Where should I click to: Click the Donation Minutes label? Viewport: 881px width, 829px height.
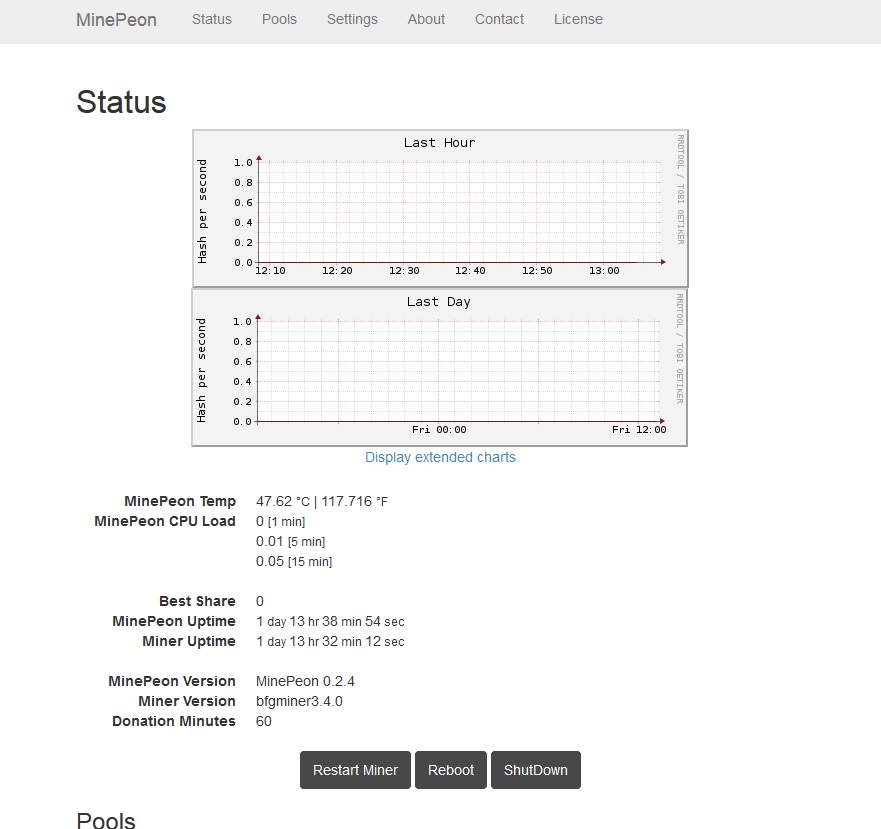coord(174,721)
